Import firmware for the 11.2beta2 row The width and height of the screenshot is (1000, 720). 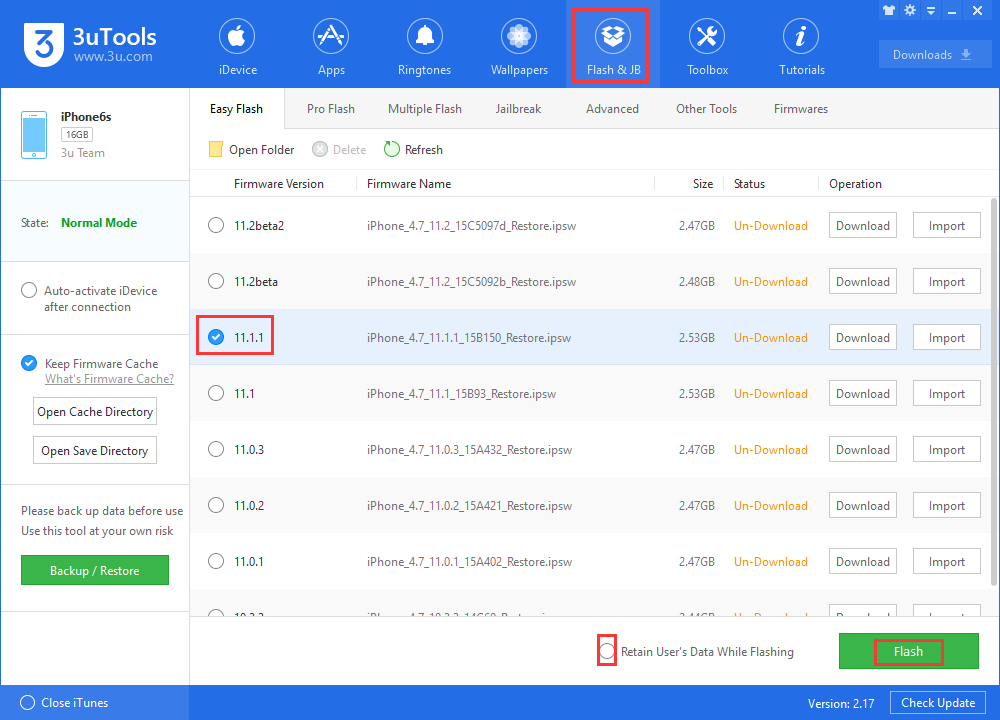point(946,225)
